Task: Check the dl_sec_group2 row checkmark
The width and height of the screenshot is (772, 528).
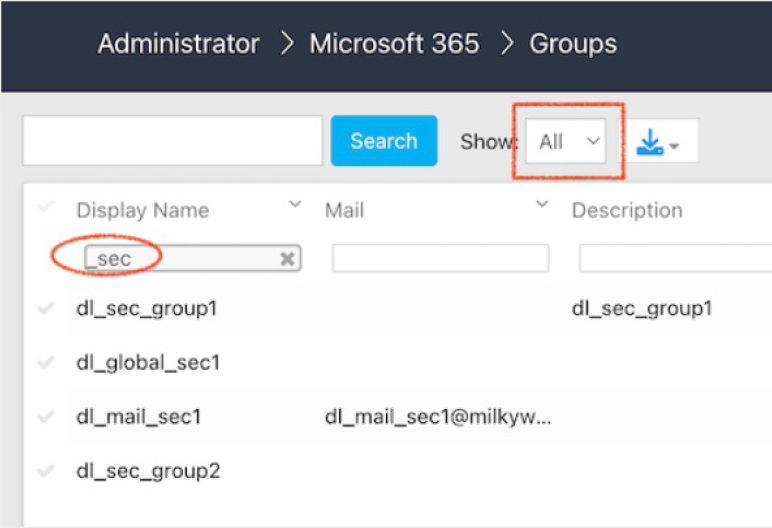Action: click(45, 471)
